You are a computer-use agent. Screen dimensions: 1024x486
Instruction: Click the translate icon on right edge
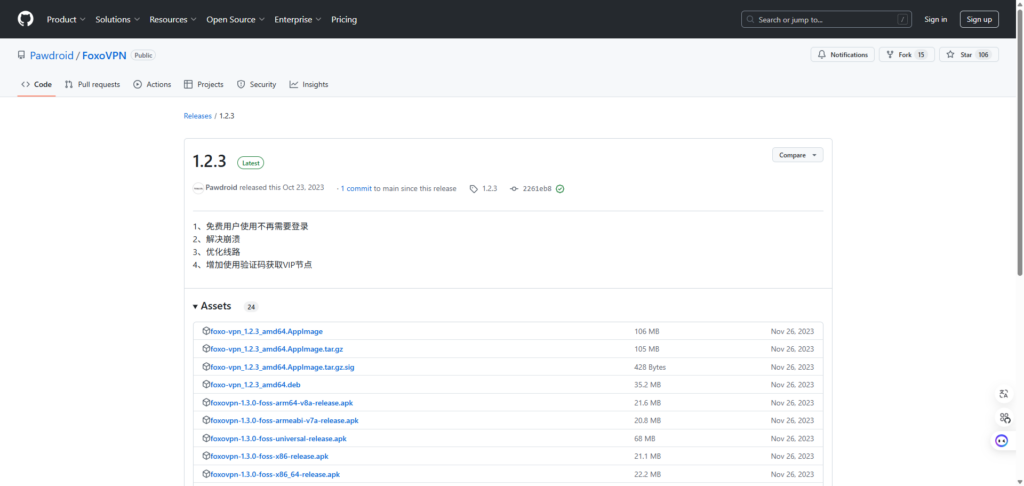pos(1002,394)
